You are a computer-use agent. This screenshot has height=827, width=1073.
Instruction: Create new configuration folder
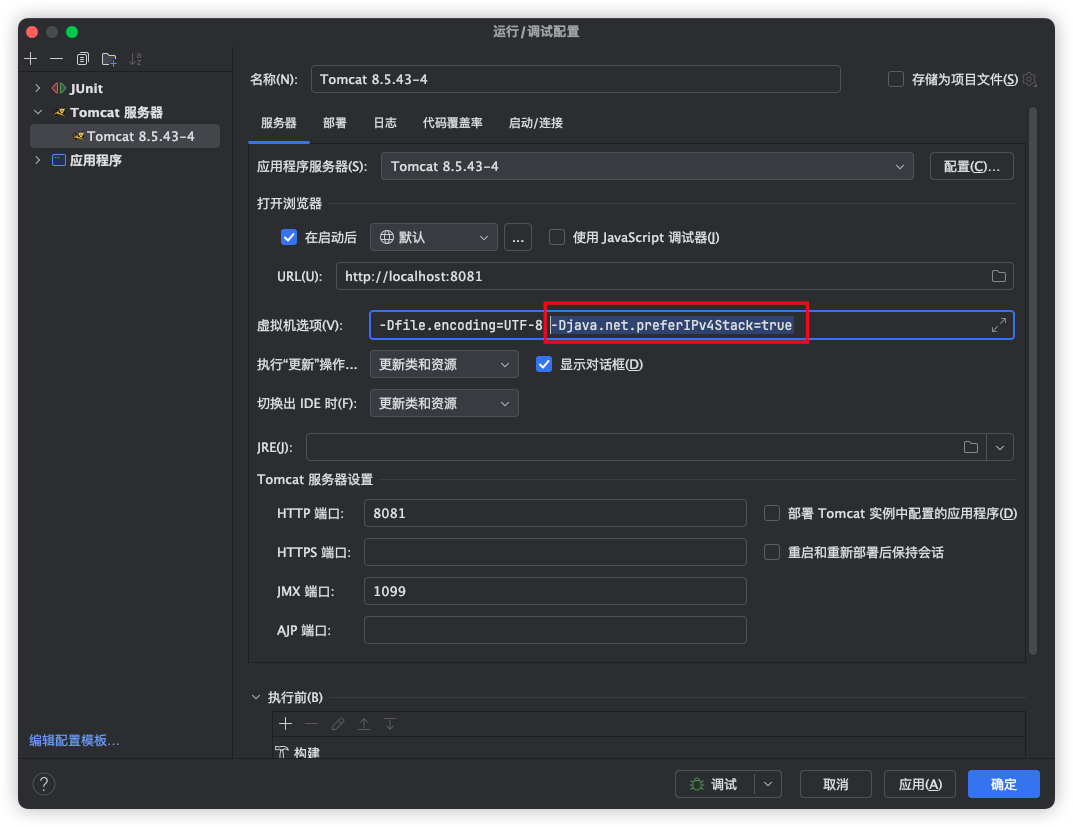[x=109, y=59]
